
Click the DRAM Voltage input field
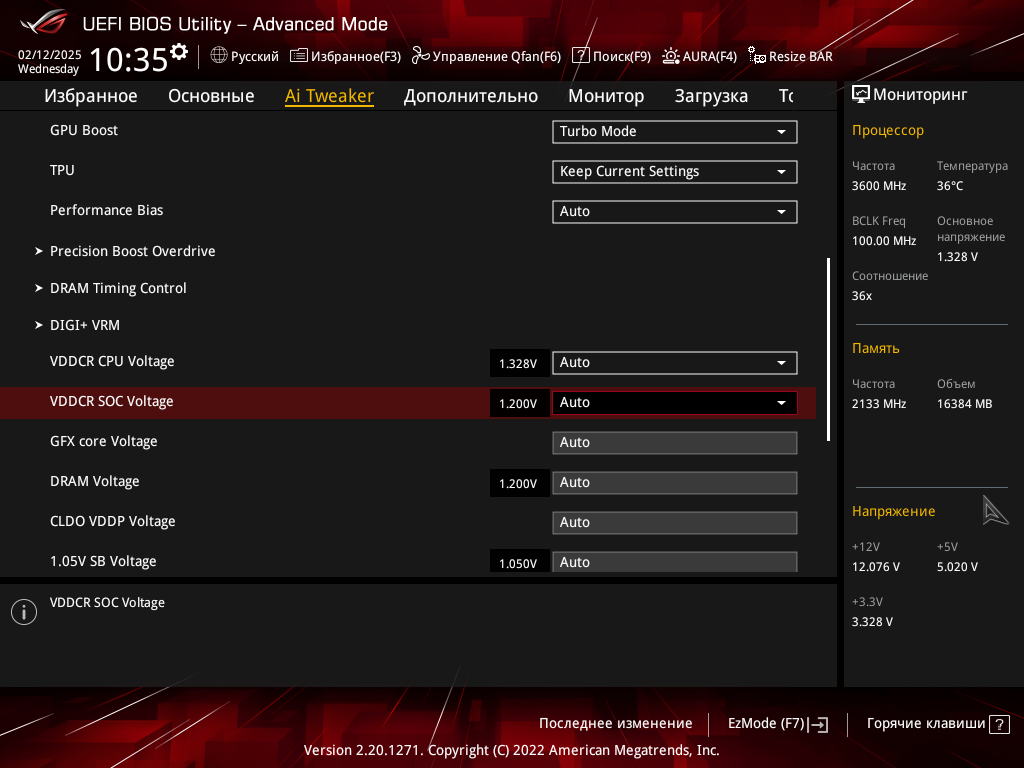(x=675, y=483)
